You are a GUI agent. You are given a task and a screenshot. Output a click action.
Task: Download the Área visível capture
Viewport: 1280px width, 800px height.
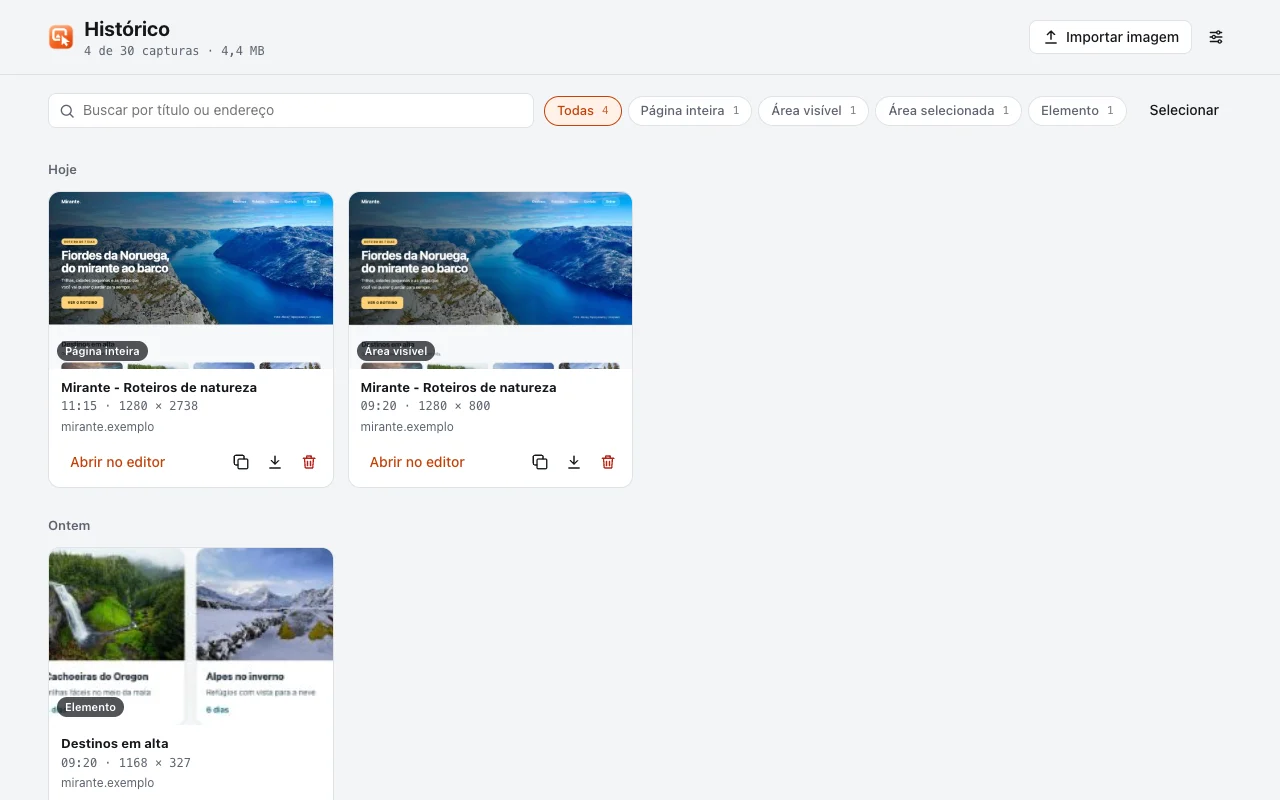pos(574,462)
